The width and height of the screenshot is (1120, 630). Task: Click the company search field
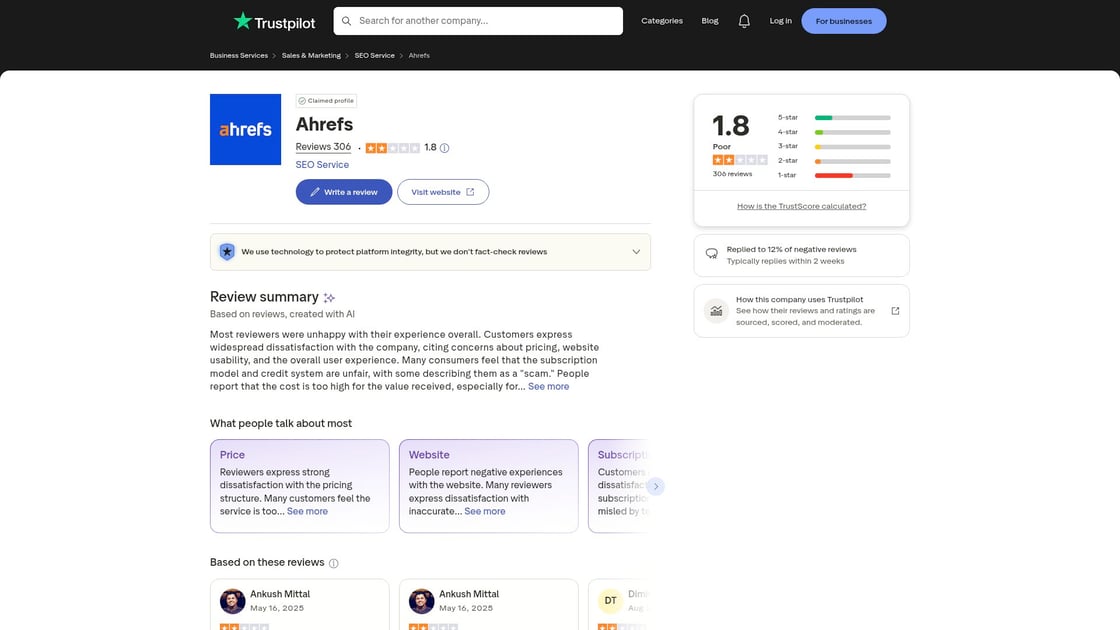478,21
